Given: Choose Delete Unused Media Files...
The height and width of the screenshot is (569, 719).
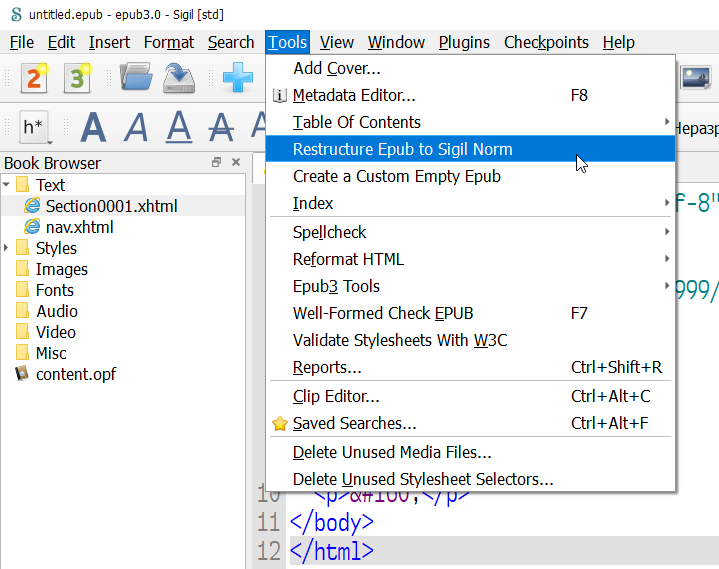Looking at the screenshot, I should click(x=470, y=452).
